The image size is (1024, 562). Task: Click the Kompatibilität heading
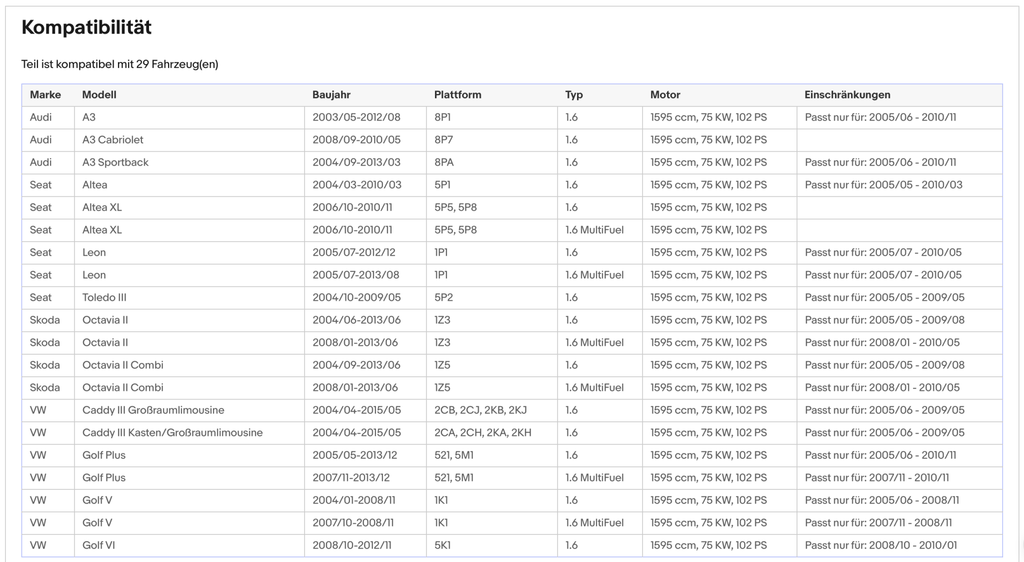coord(87,27)
